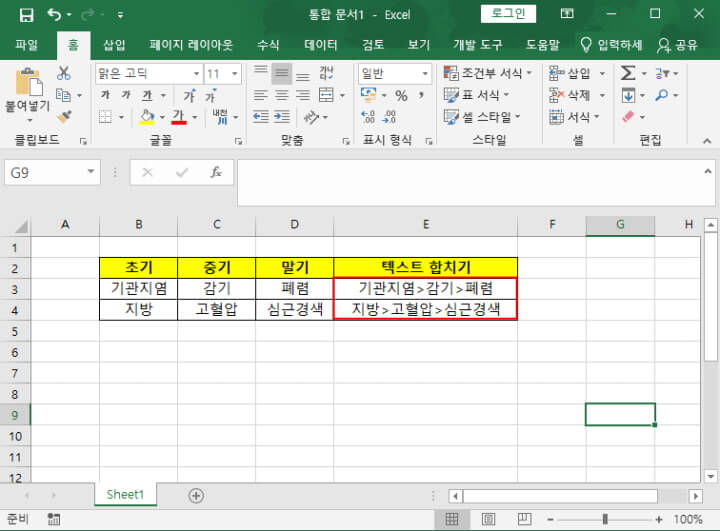
Task: Click the align left icon
Action: click(x=260, y=95)
